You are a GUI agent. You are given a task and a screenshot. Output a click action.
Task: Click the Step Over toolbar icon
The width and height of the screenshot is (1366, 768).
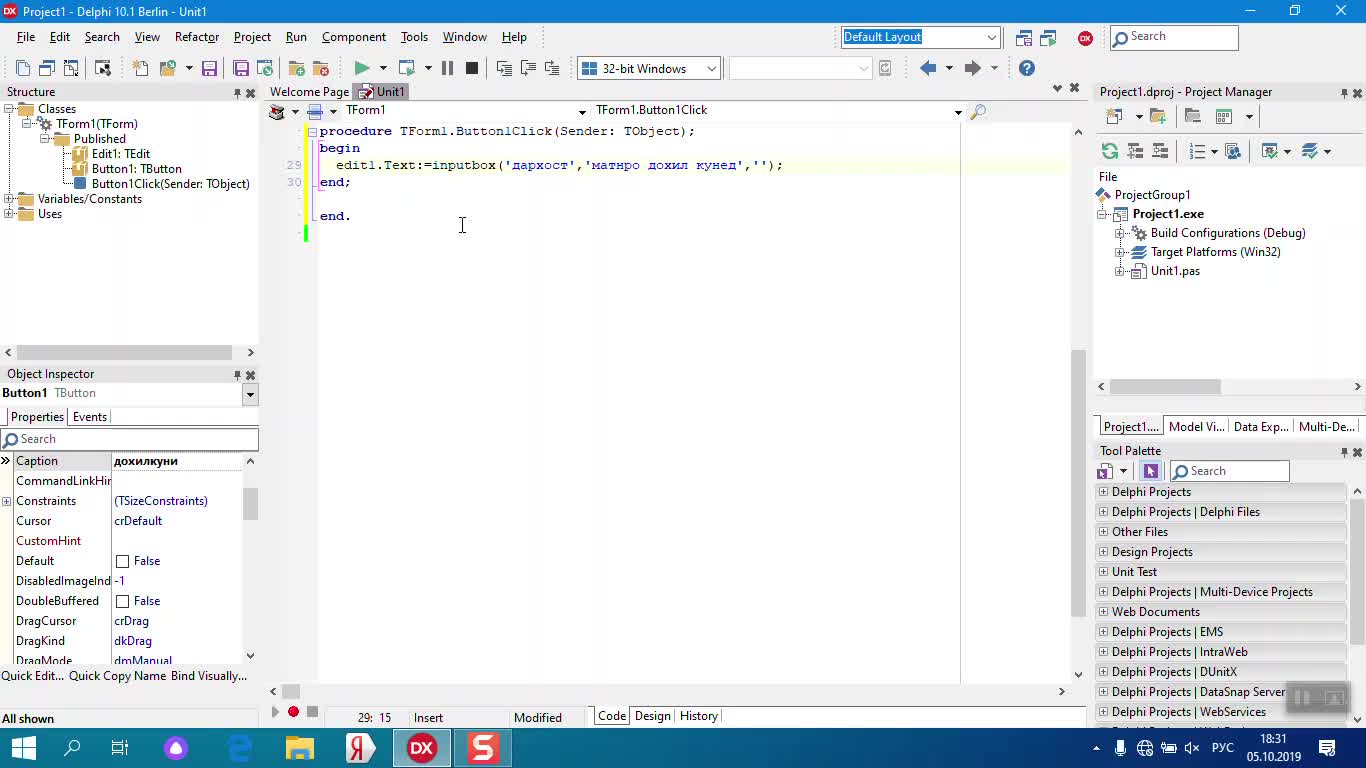point(528,68)
